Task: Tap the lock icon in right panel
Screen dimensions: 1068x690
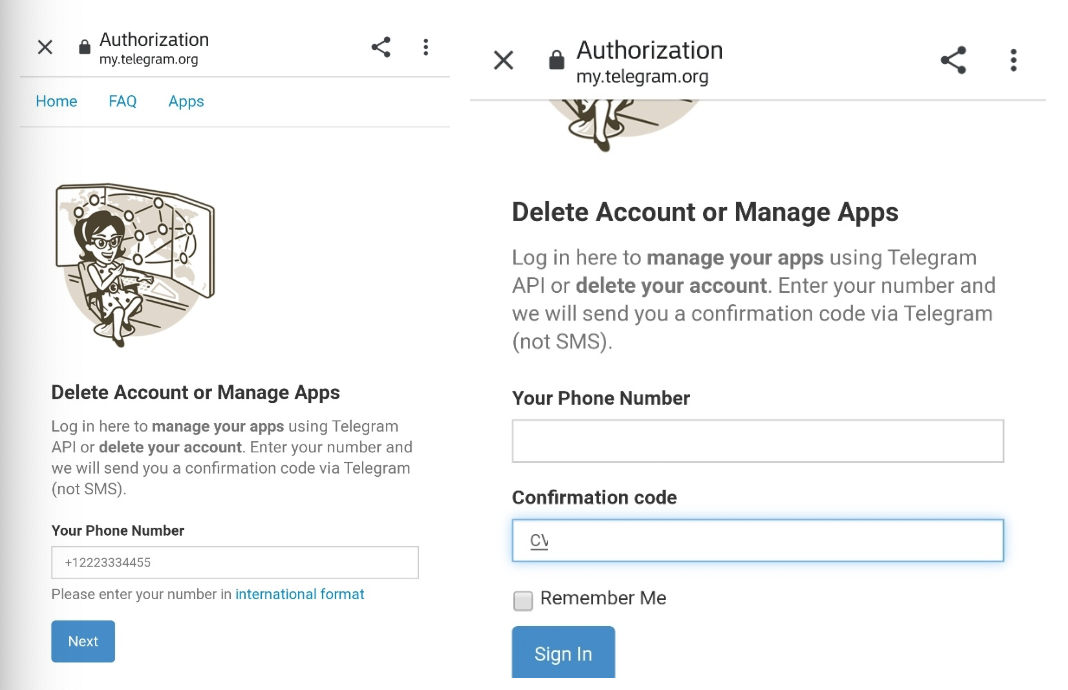Action: (x=556, y=60)
